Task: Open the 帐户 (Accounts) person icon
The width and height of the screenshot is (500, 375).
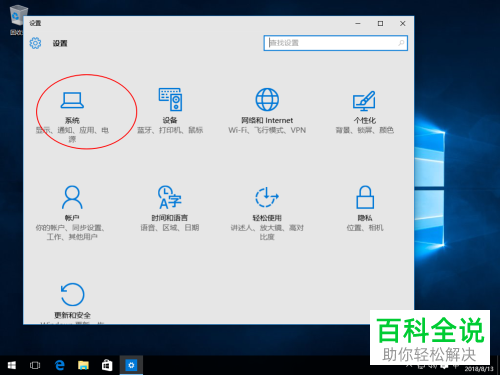Action: coord(72,197)
